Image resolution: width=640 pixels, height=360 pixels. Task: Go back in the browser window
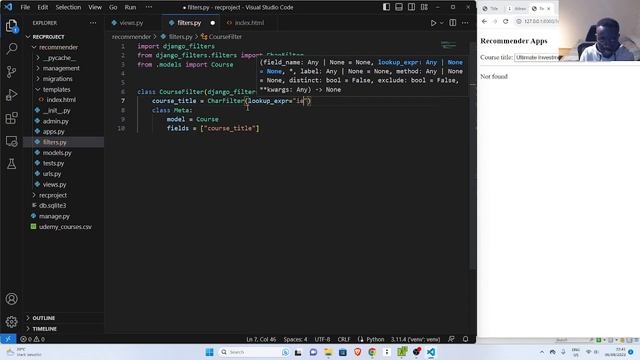484,21
